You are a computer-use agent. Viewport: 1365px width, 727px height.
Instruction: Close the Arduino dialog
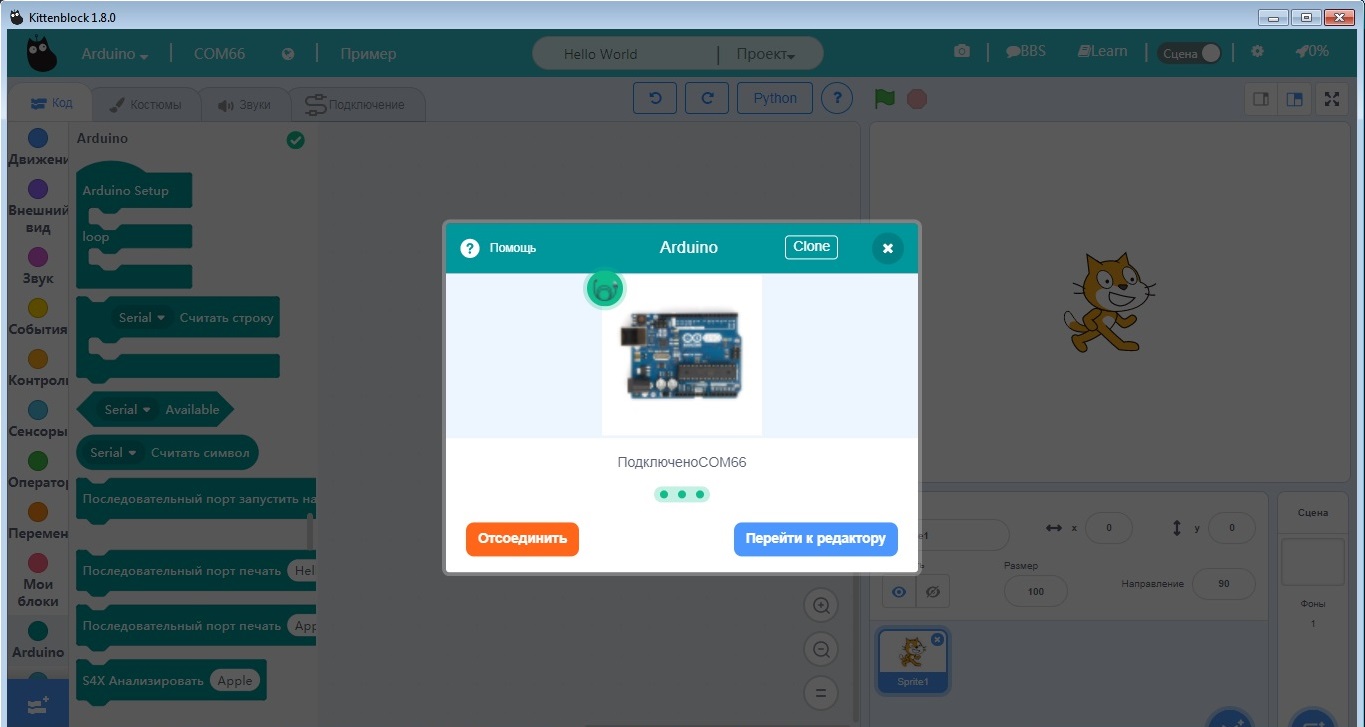coord(887,248)
